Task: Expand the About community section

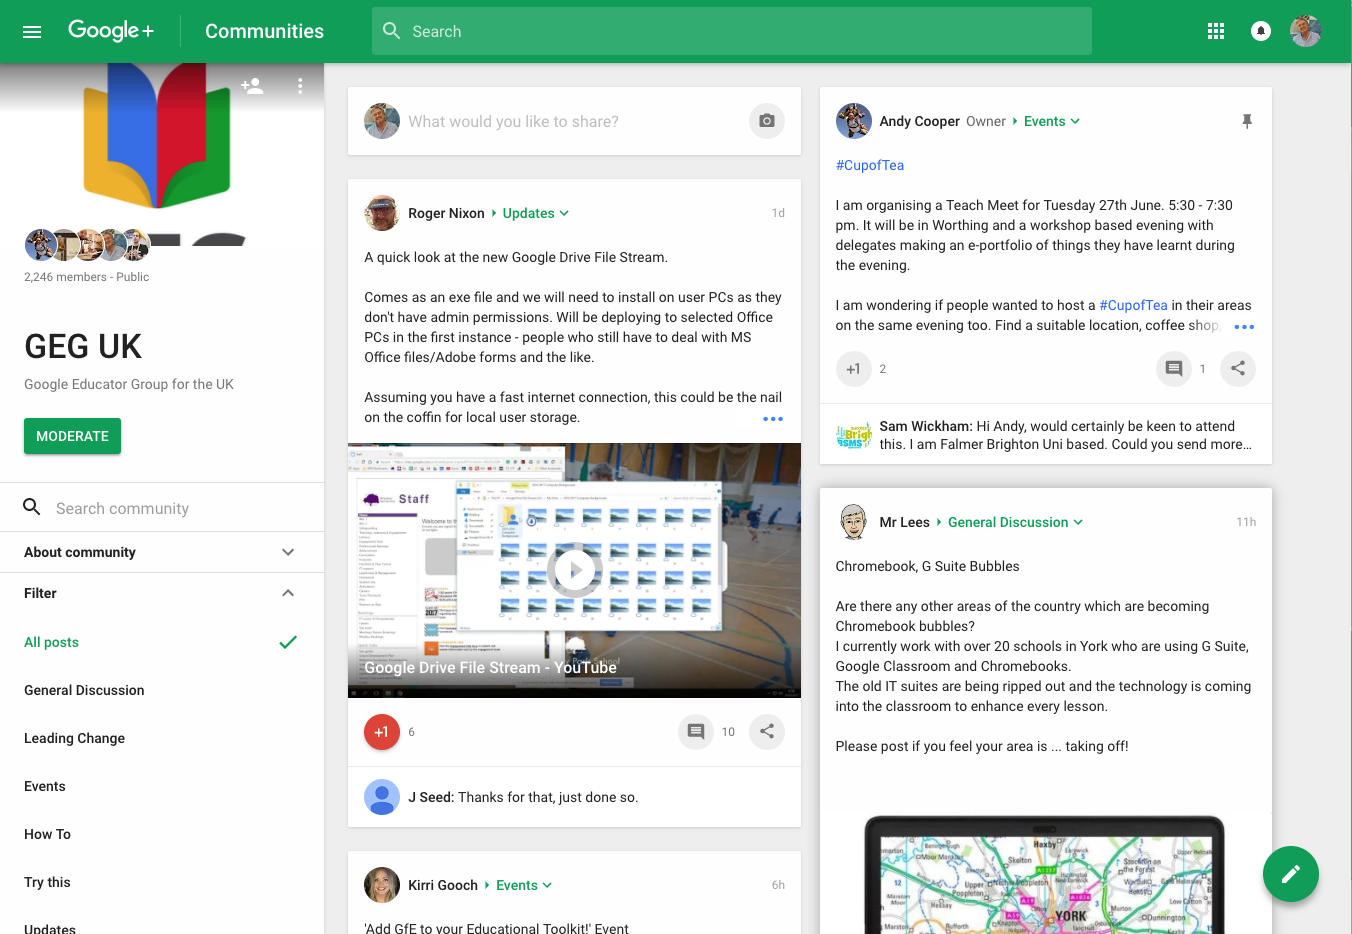Action: [162, 552]
